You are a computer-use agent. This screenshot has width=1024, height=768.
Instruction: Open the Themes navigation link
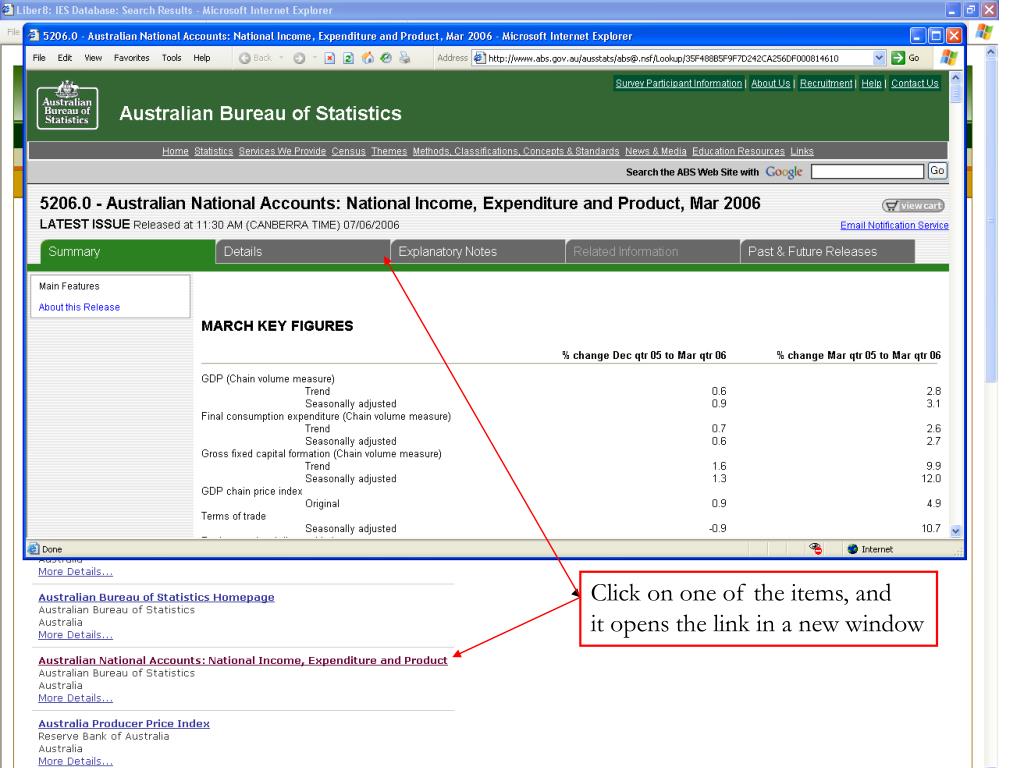pyautogui.click(x=389, y=151)
